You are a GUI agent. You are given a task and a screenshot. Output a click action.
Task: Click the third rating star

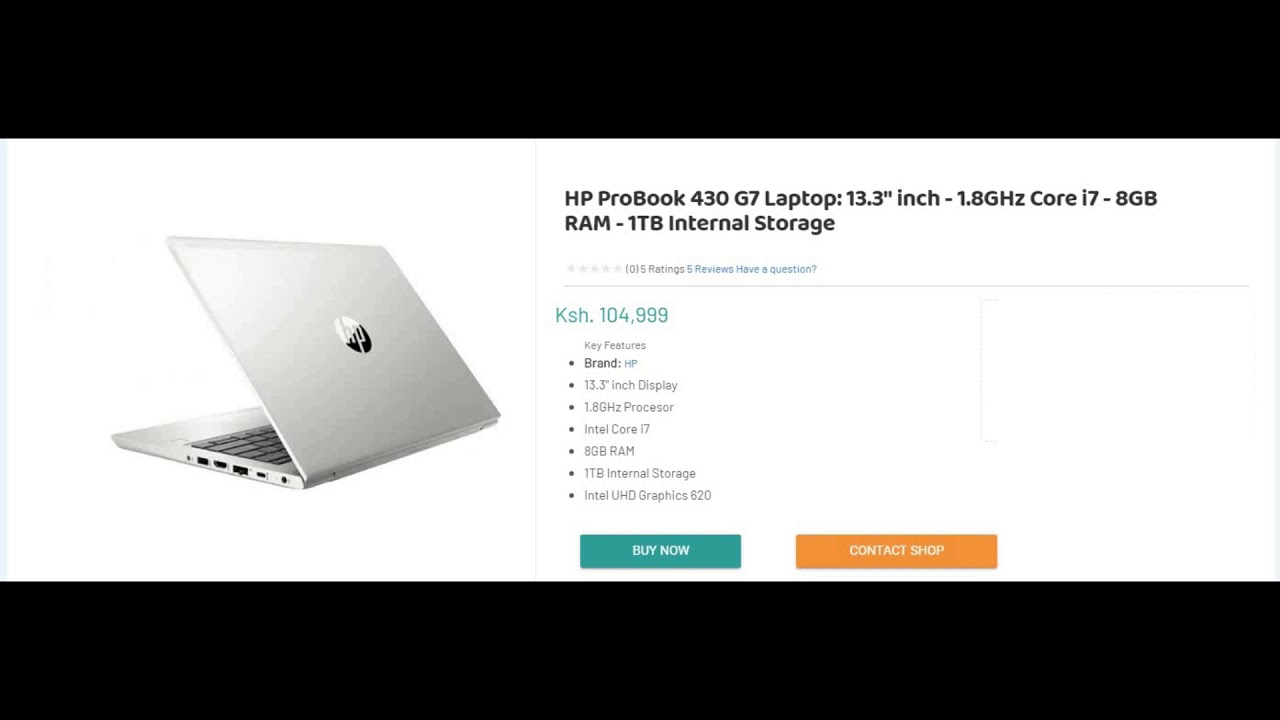[x=594, y=269]
